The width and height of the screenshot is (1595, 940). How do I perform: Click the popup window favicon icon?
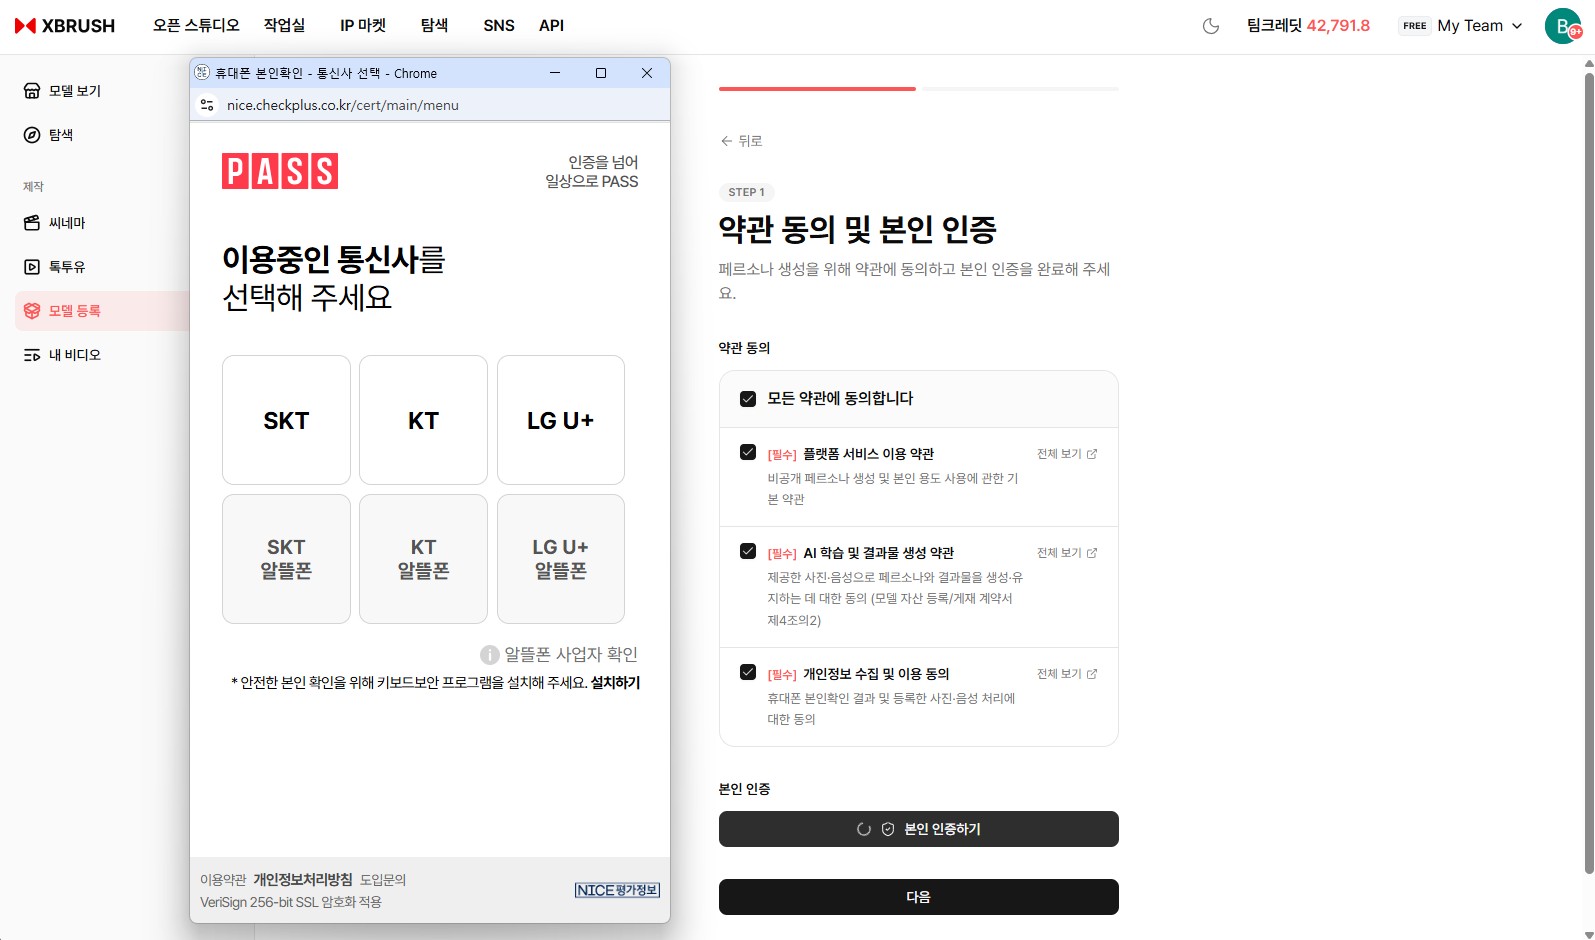point(202,73)
